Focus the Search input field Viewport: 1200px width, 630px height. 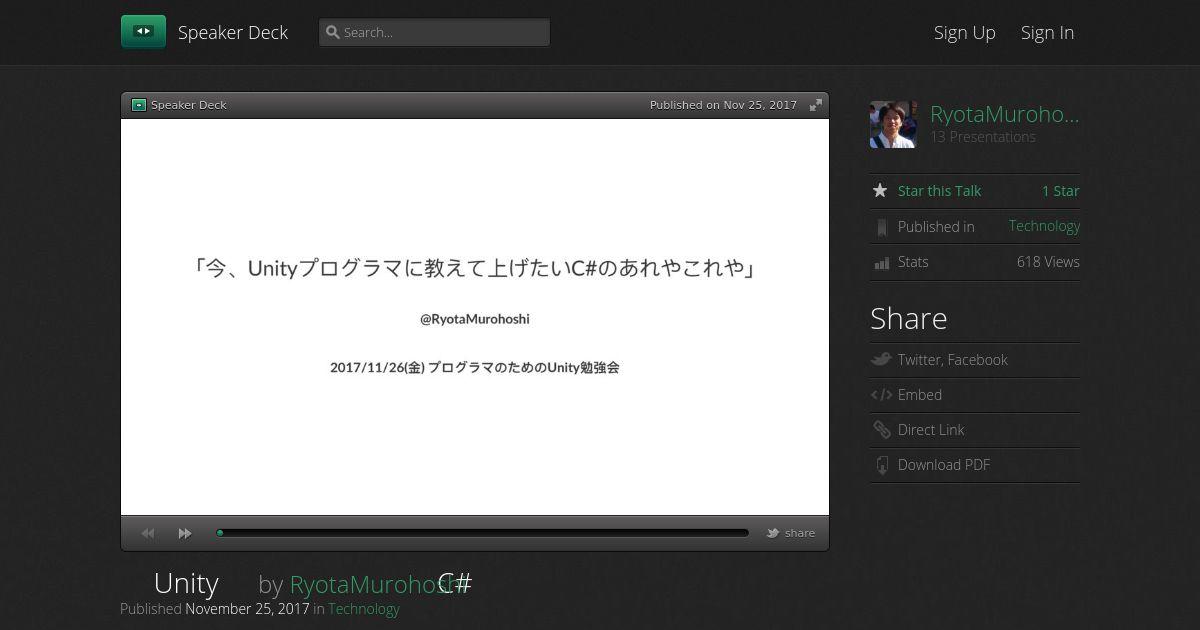pyautogui.click(x=434, y=32)
